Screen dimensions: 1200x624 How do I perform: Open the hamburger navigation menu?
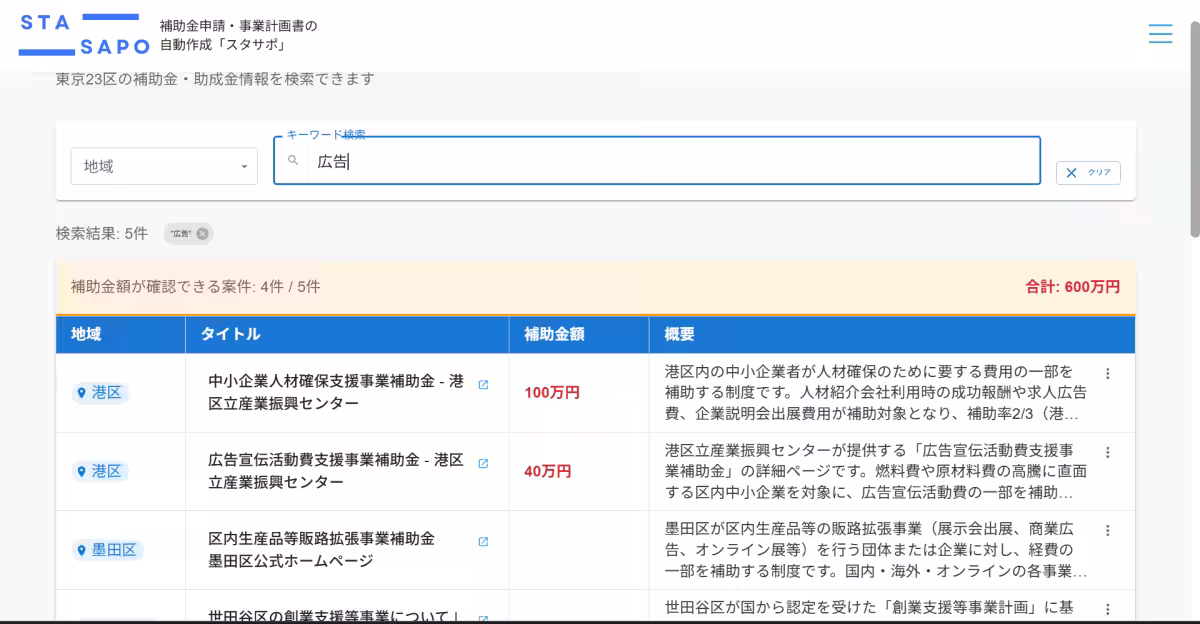click(1160, 33)
